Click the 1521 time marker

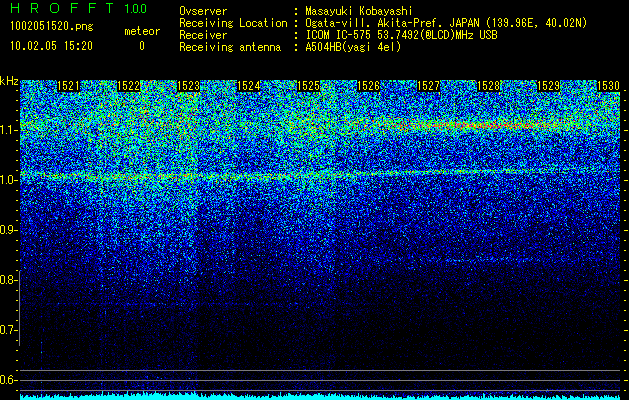[69, 86]
